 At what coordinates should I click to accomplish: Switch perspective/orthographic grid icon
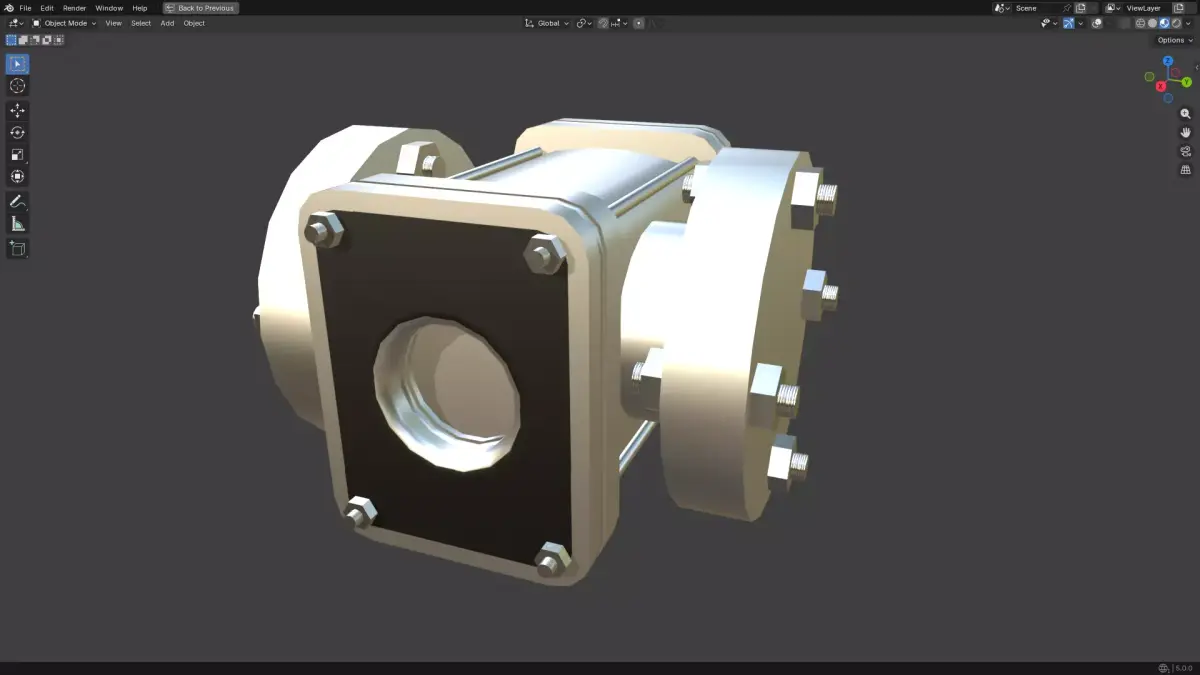[x=1186, y=170]
